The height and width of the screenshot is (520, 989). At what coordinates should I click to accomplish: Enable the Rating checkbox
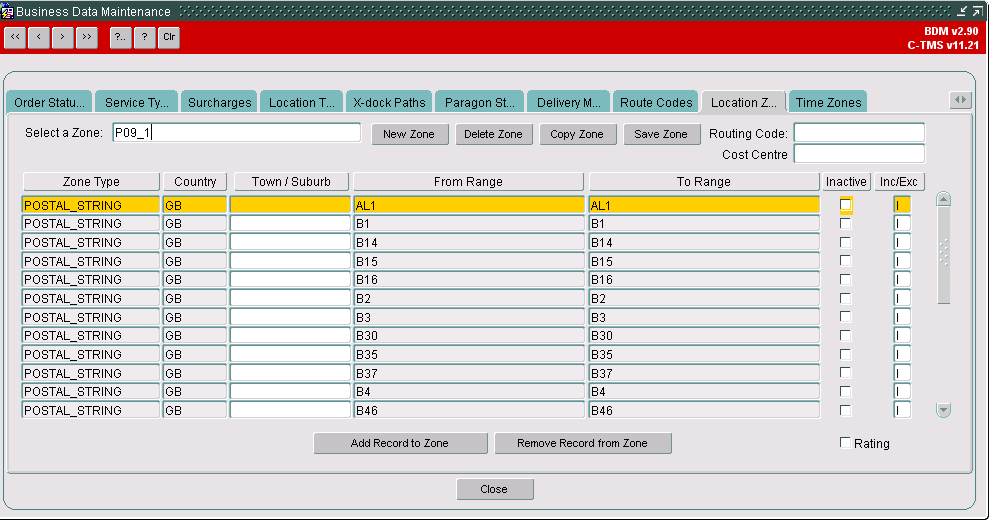[x=845, y=443]
